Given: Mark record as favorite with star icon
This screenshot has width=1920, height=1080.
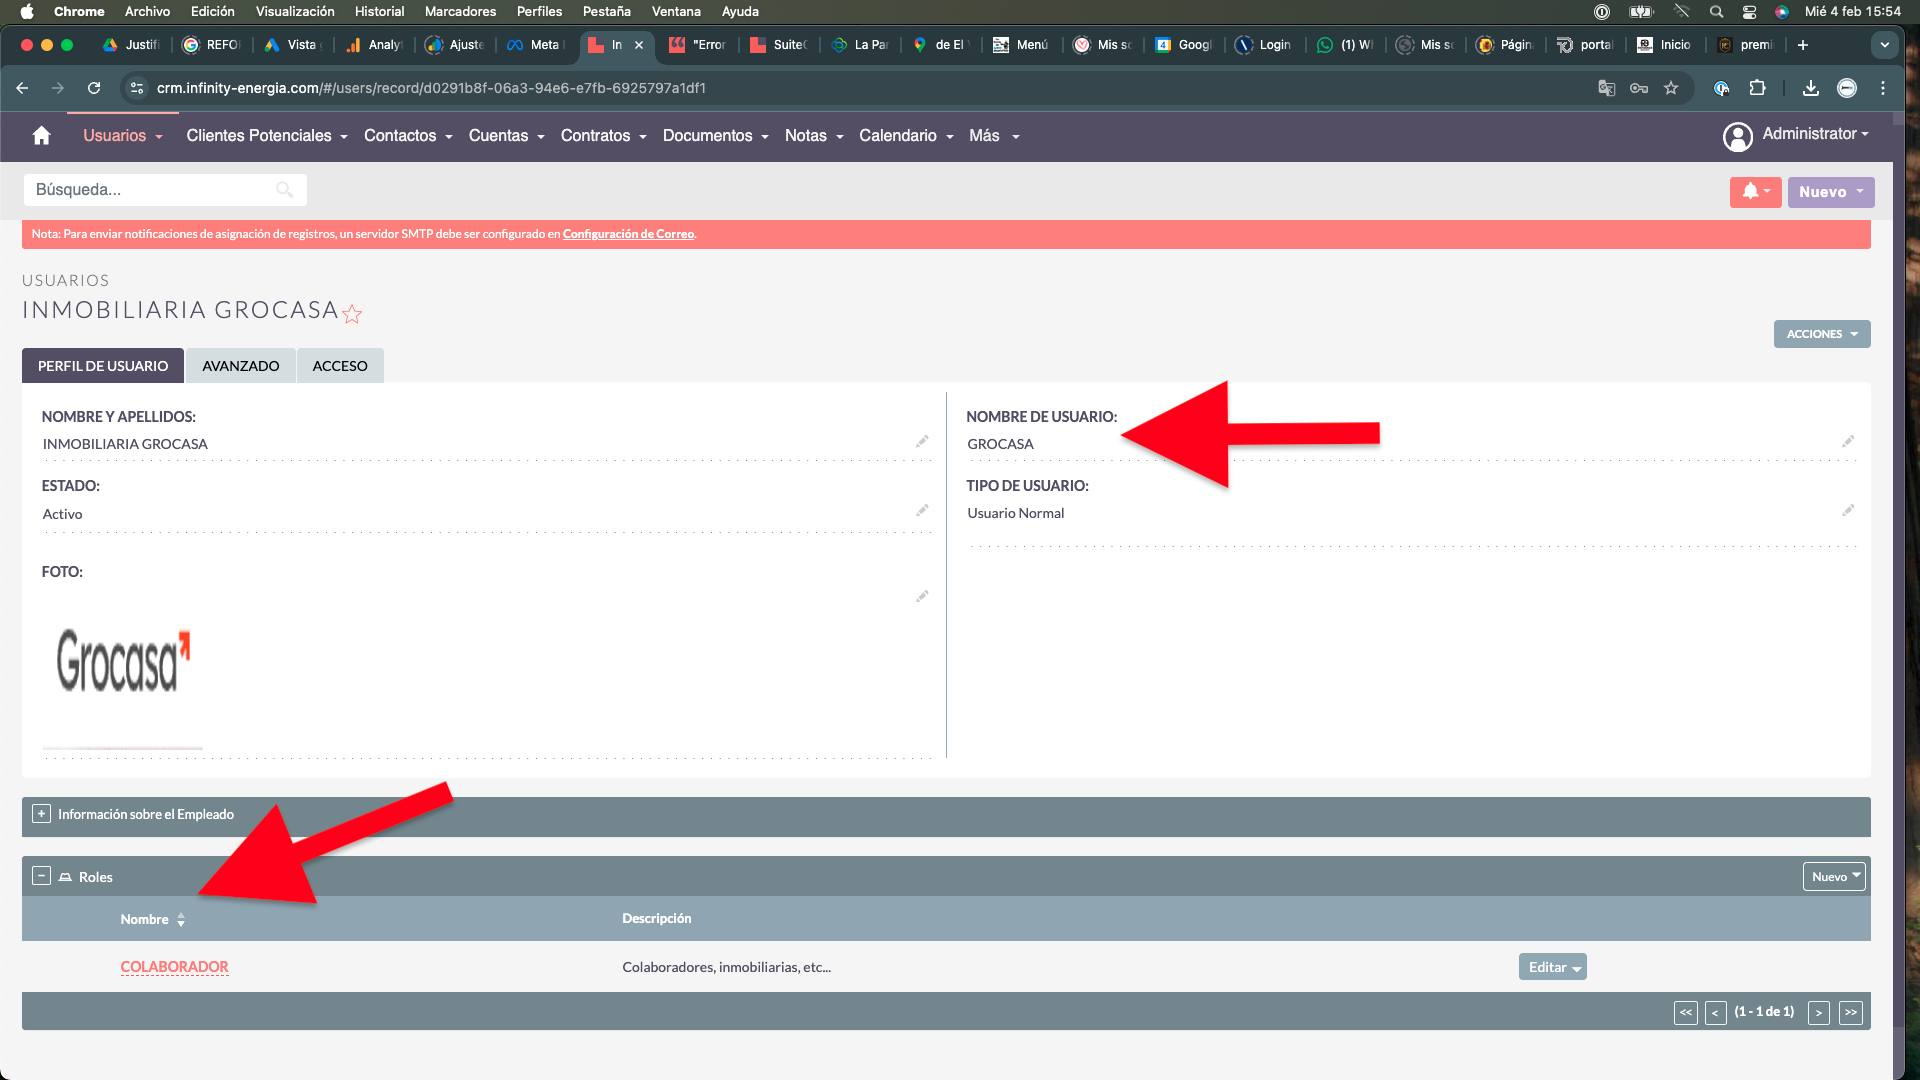Looking at the screenshot, I should 352,314.
